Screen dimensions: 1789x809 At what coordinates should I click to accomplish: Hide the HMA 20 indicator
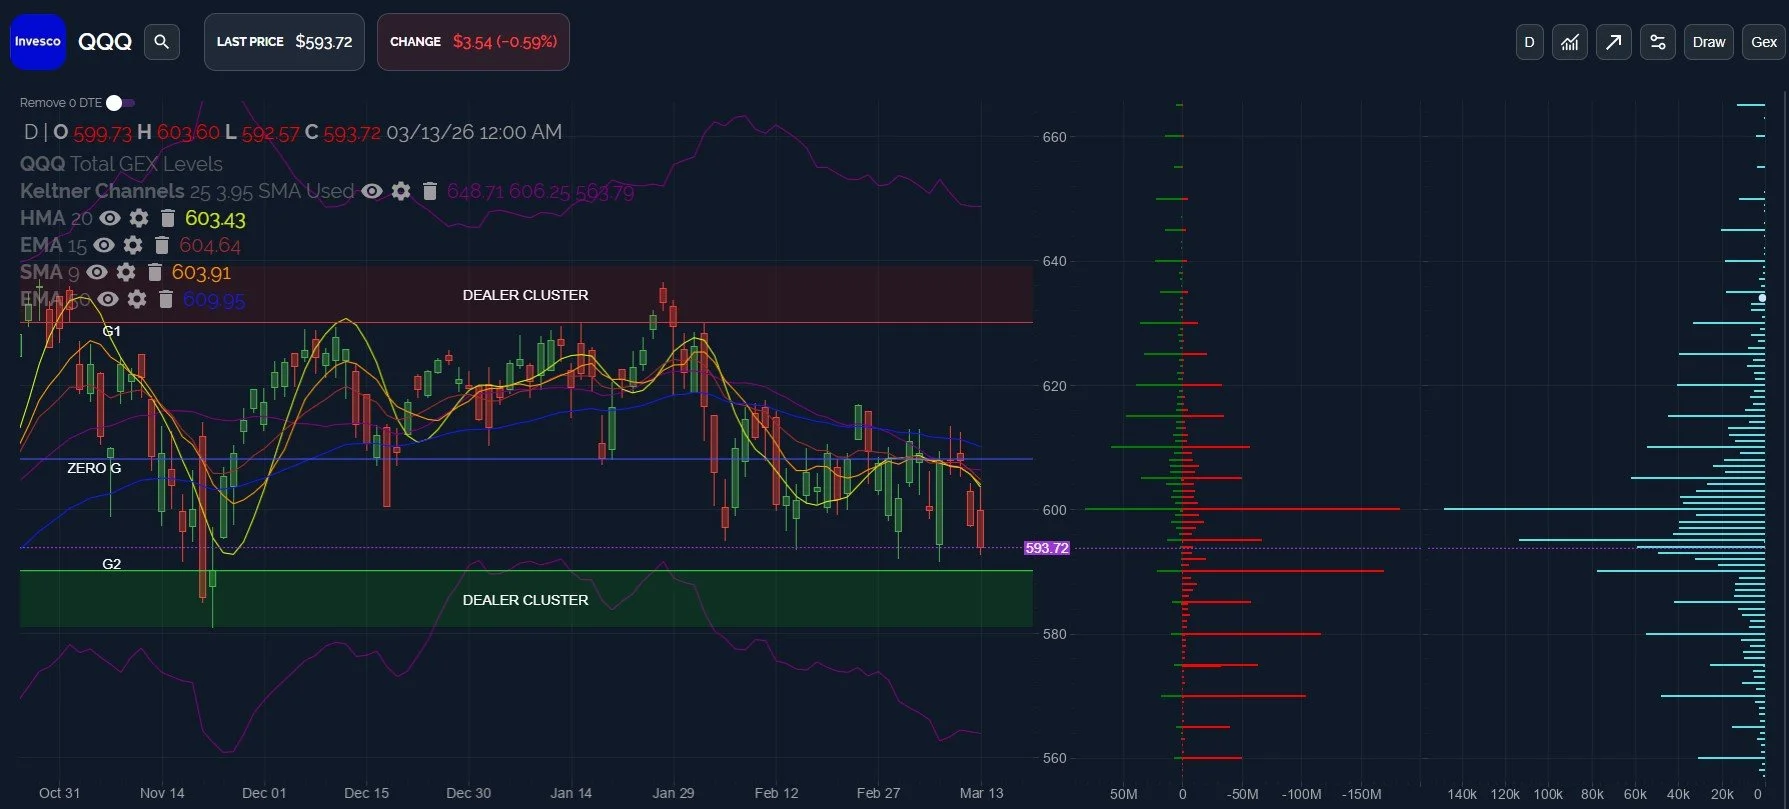point(110,218)
